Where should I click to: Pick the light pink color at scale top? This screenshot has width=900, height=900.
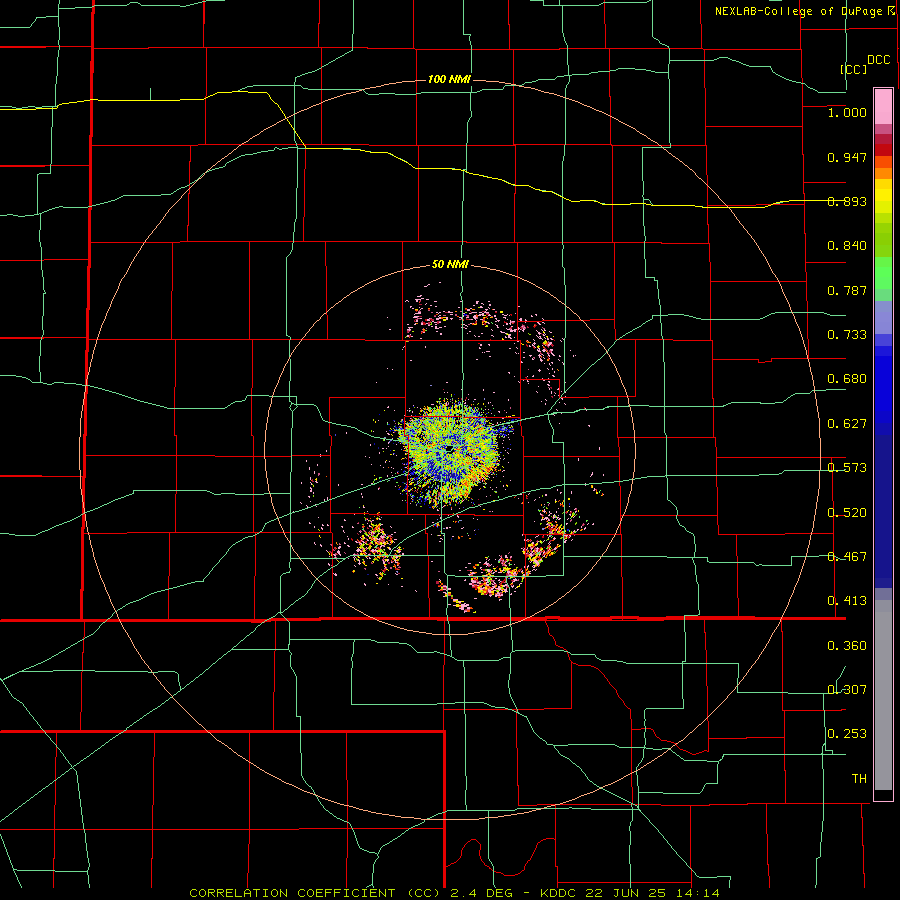coord(883,107)
